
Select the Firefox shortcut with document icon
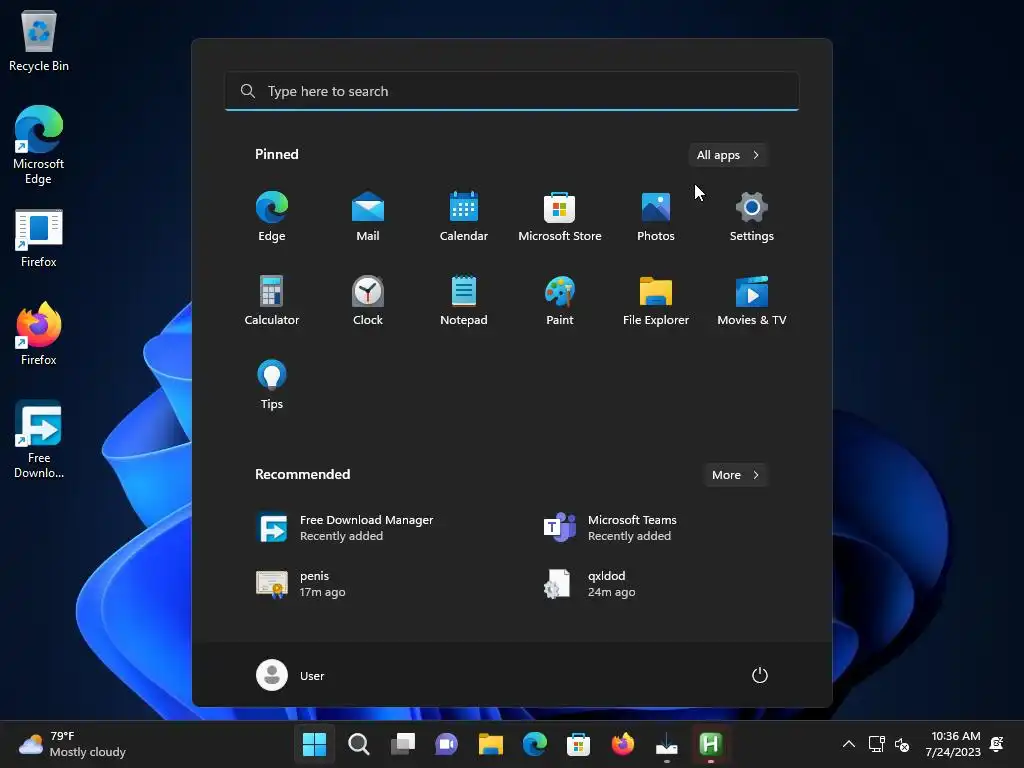(x=39, y=238)
